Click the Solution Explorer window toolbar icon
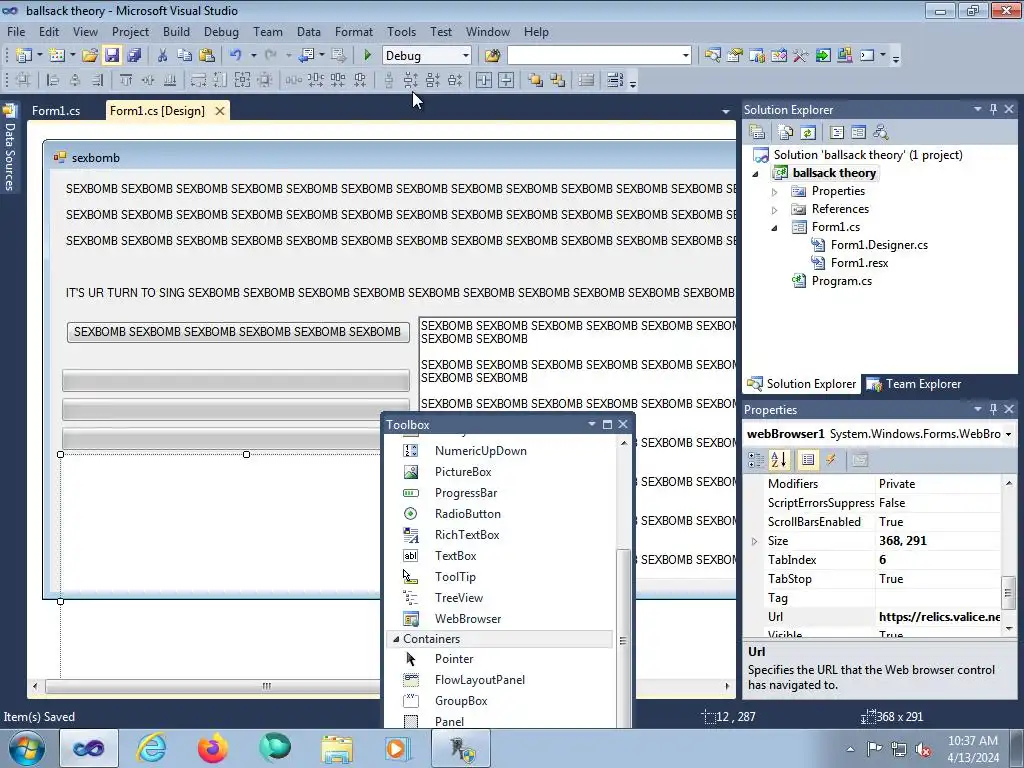The width and height of the screenshot is (1024, 768). (x=712, y=56)
